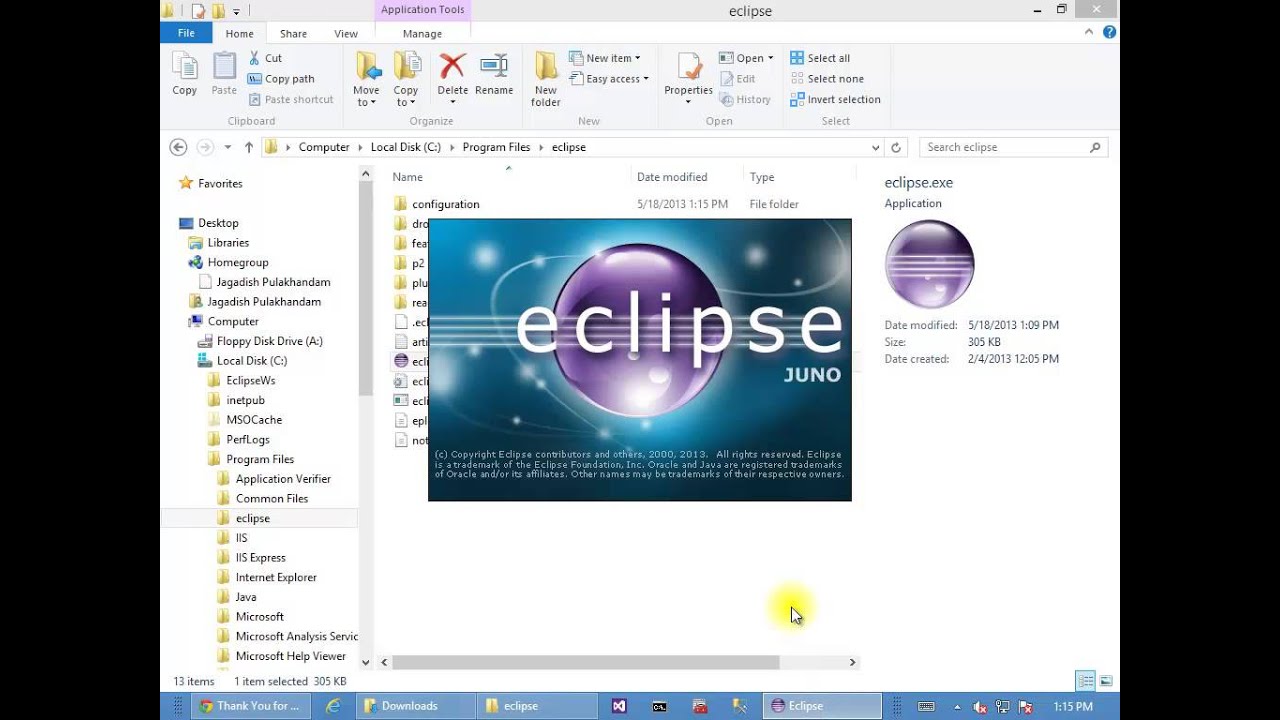1280x720 pixels.
Task: Switch to the View ribbon tab
Action: [346, 34]
